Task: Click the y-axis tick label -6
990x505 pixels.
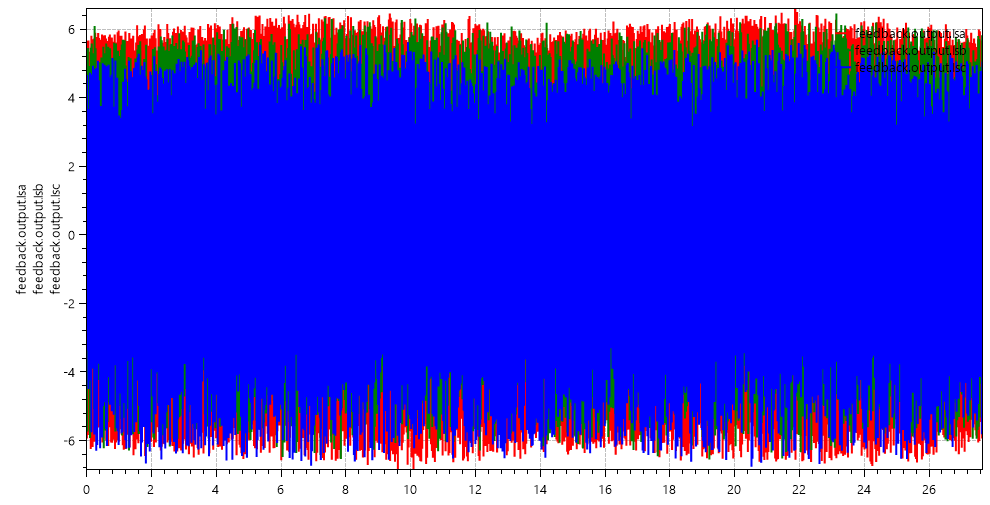Action: click(x=69, y=440)
